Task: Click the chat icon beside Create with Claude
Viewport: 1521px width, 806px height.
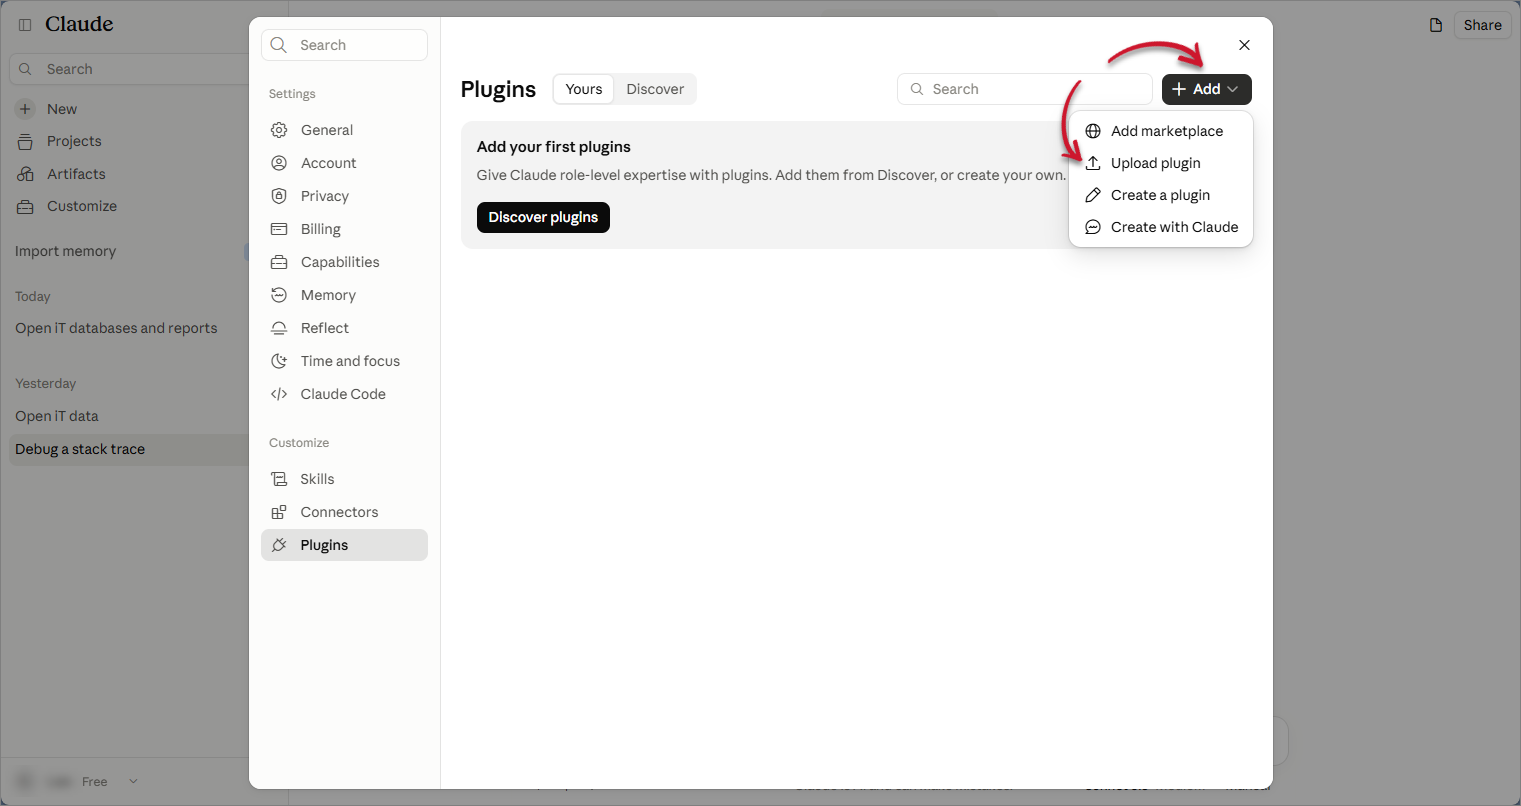Action: (x=1093, y=227)
